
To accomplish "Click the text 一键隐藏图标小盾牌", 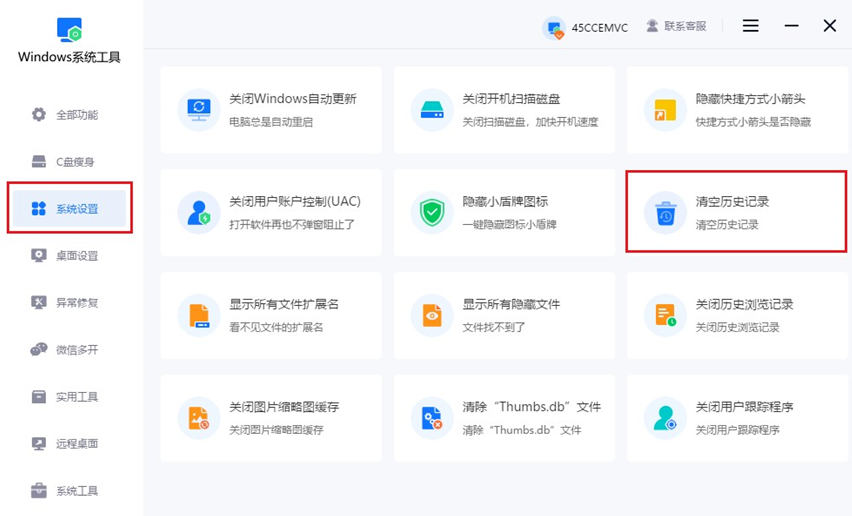I will click(510, 225).
